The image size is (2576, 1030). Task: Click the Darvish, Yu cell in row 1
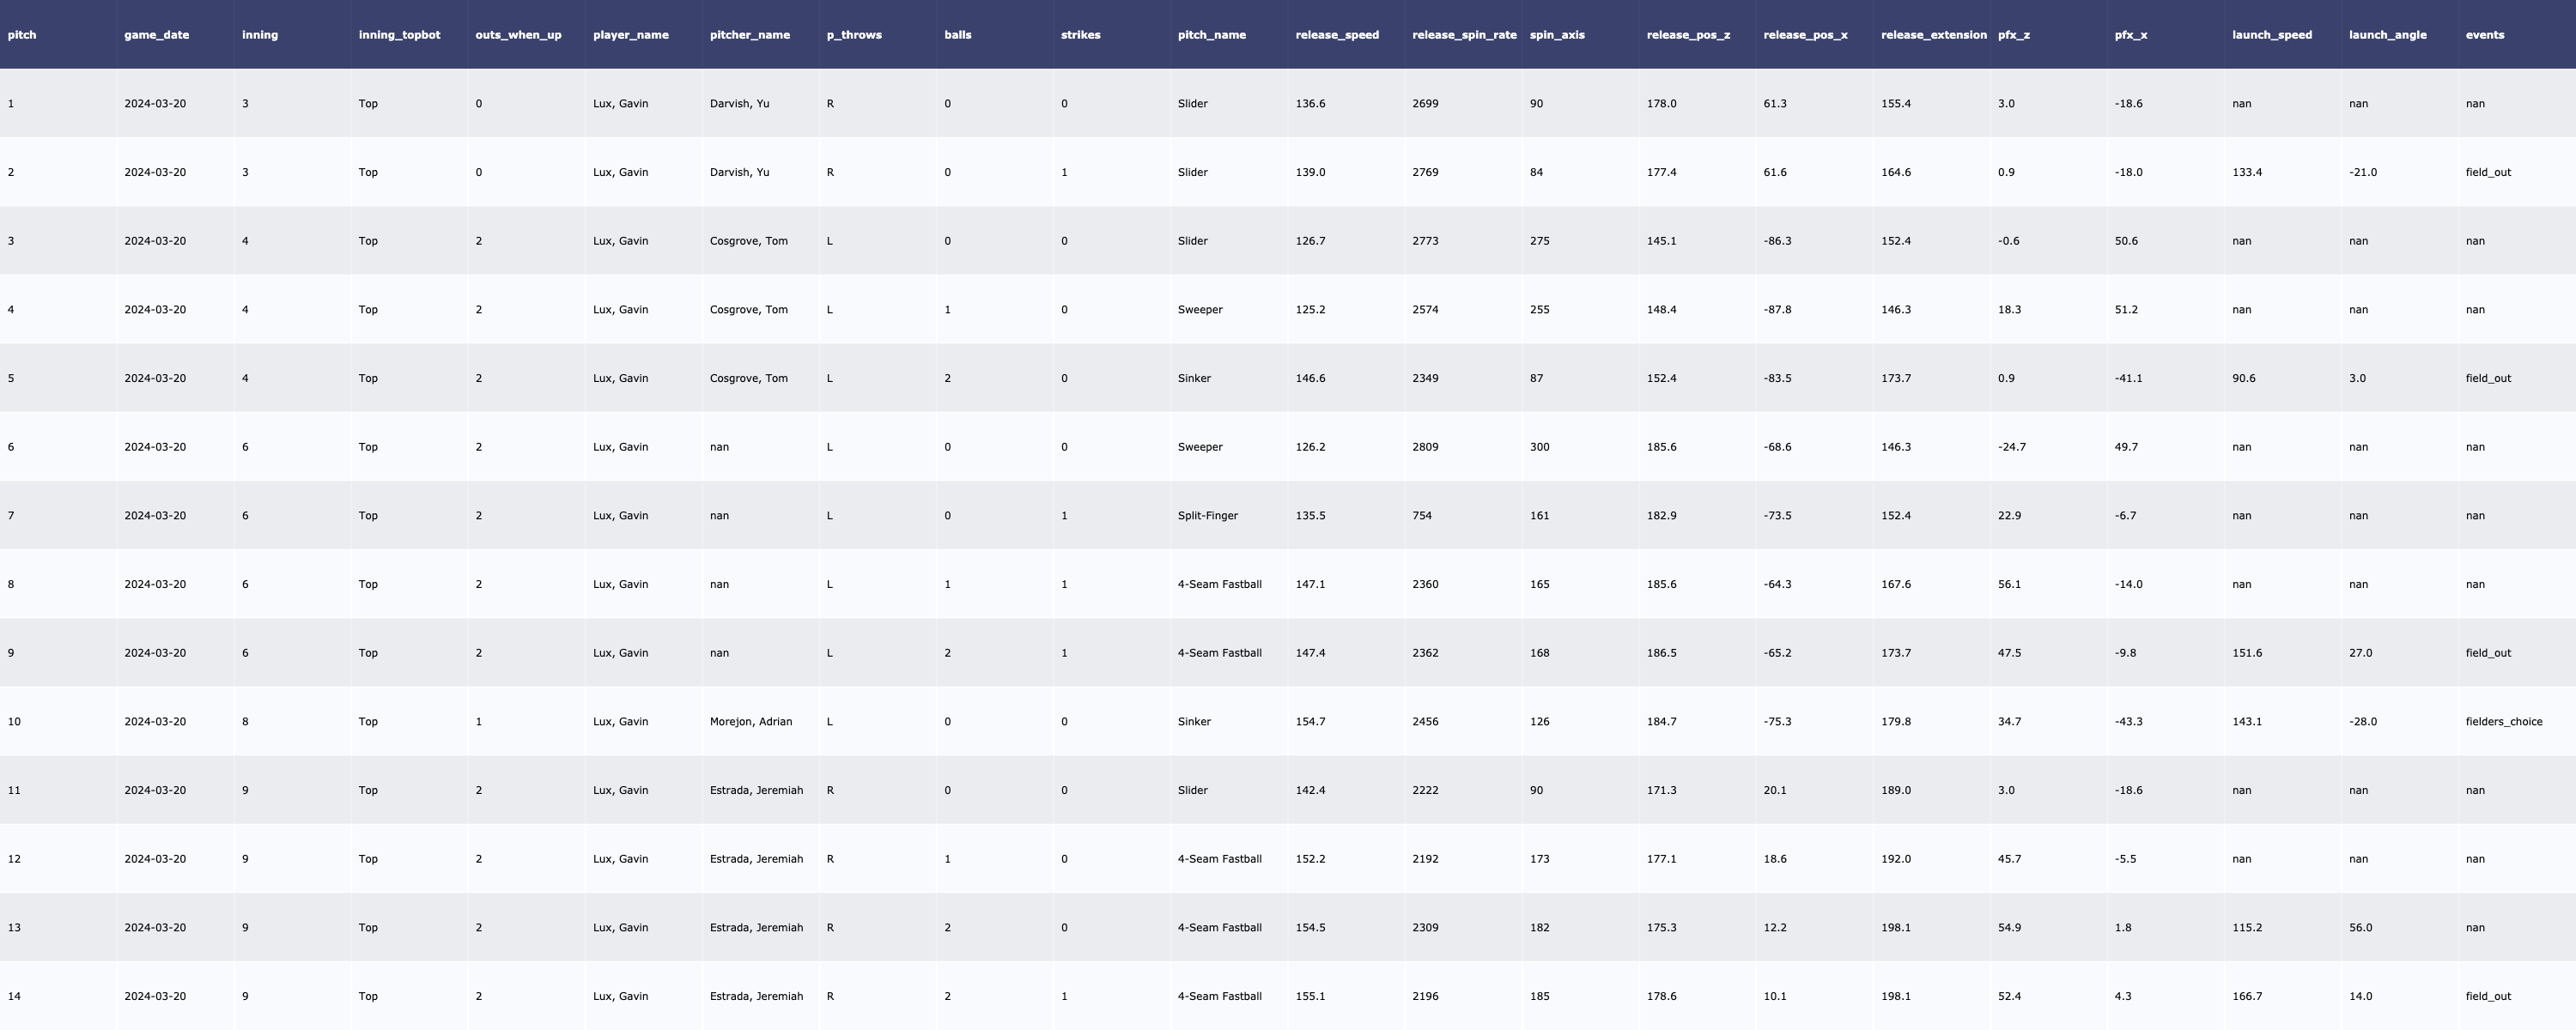739,104
